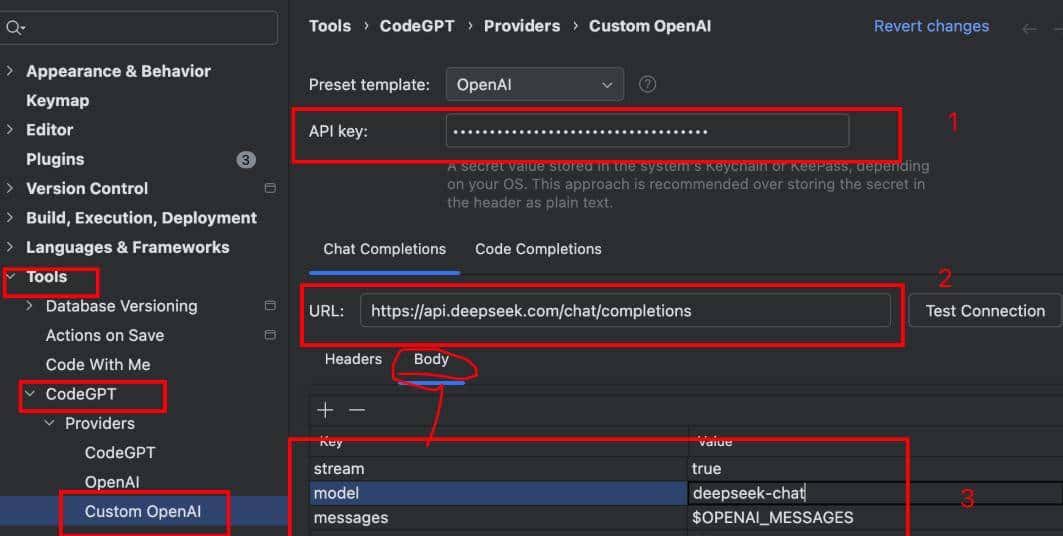Focus the API key field
The height and width of the screenshot is (536, 1063).
tap(647, 131)
